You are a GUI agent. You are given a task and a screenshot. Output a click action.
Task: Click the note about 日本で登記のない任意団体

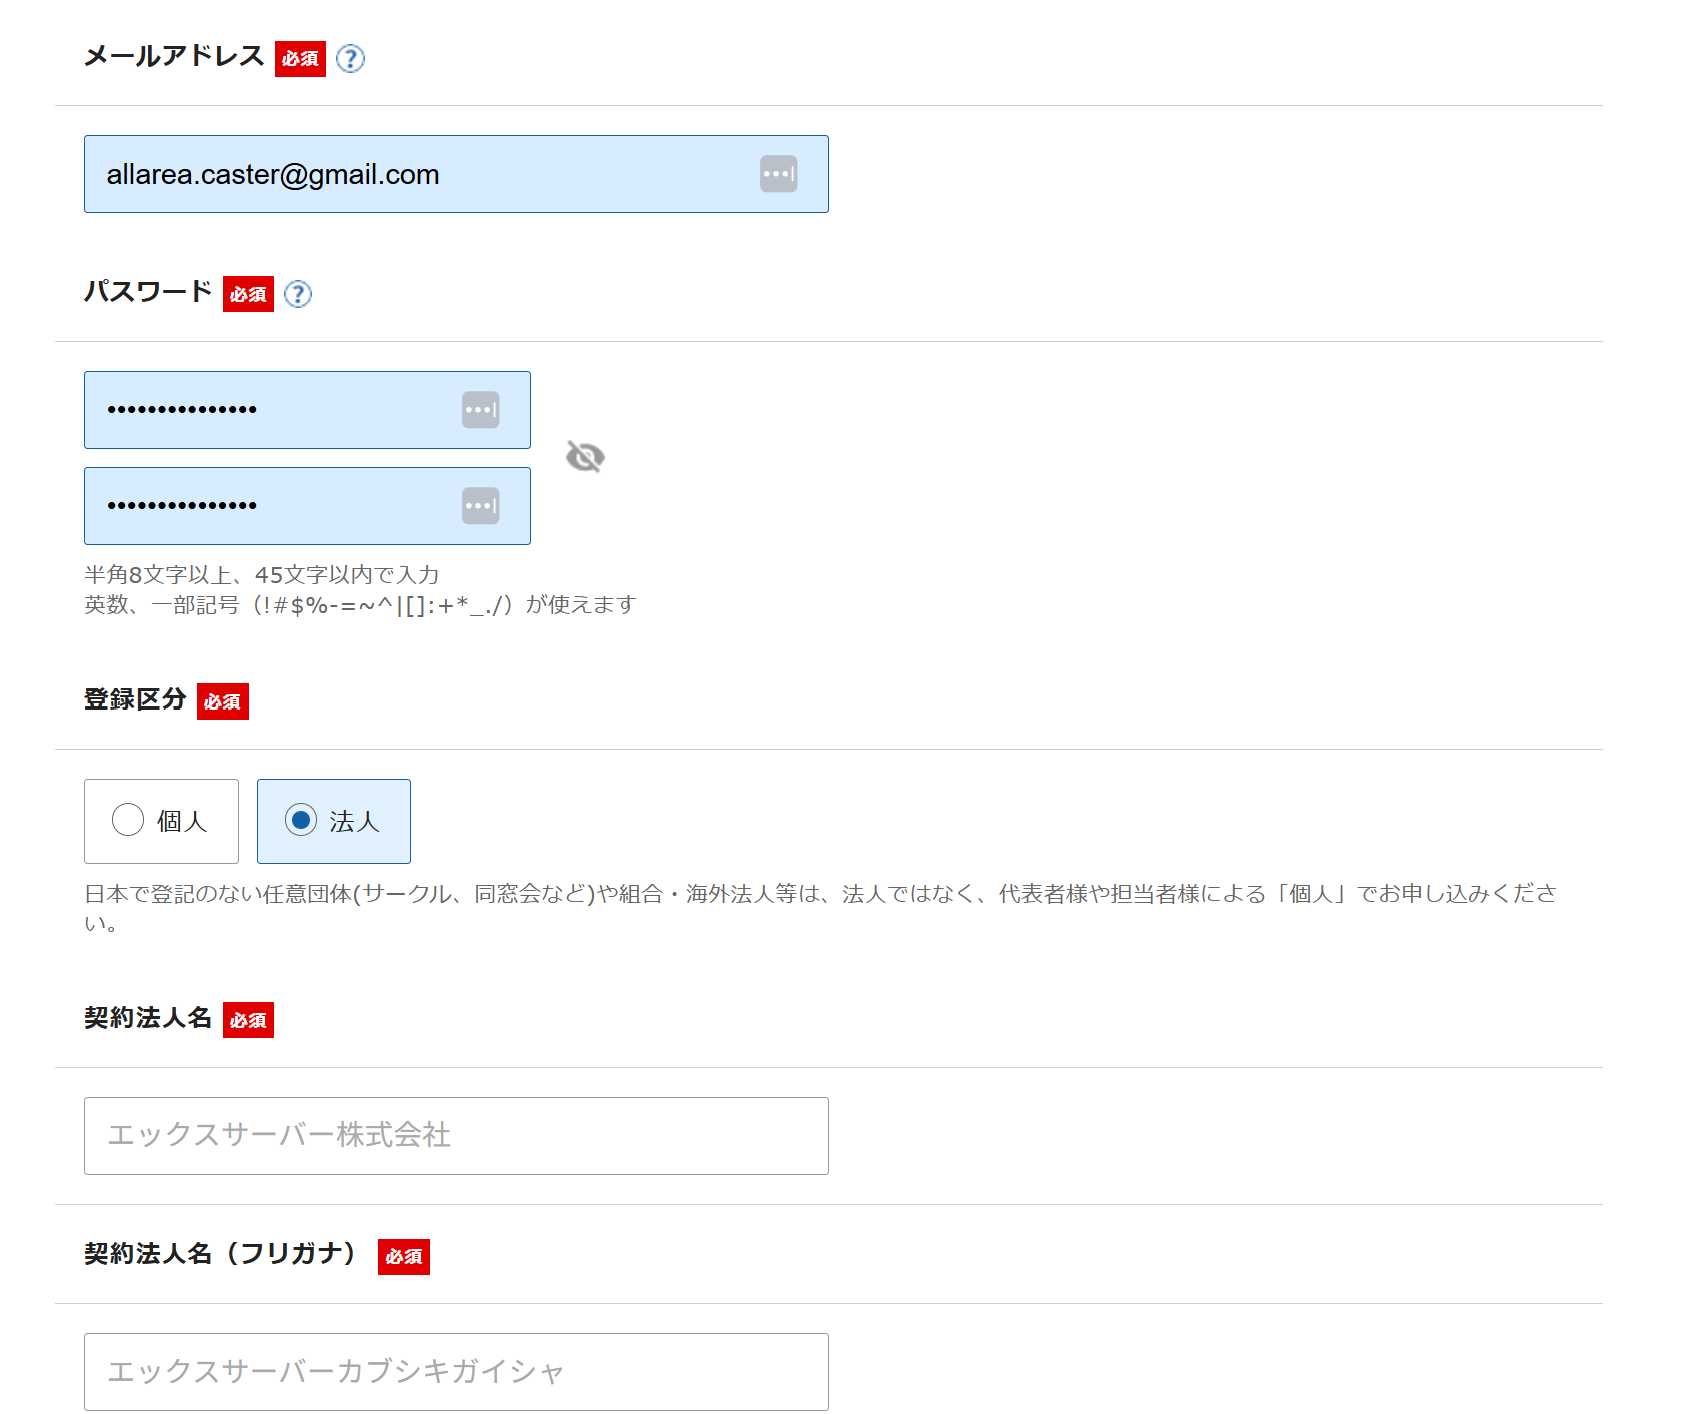[x=821, y=907]
